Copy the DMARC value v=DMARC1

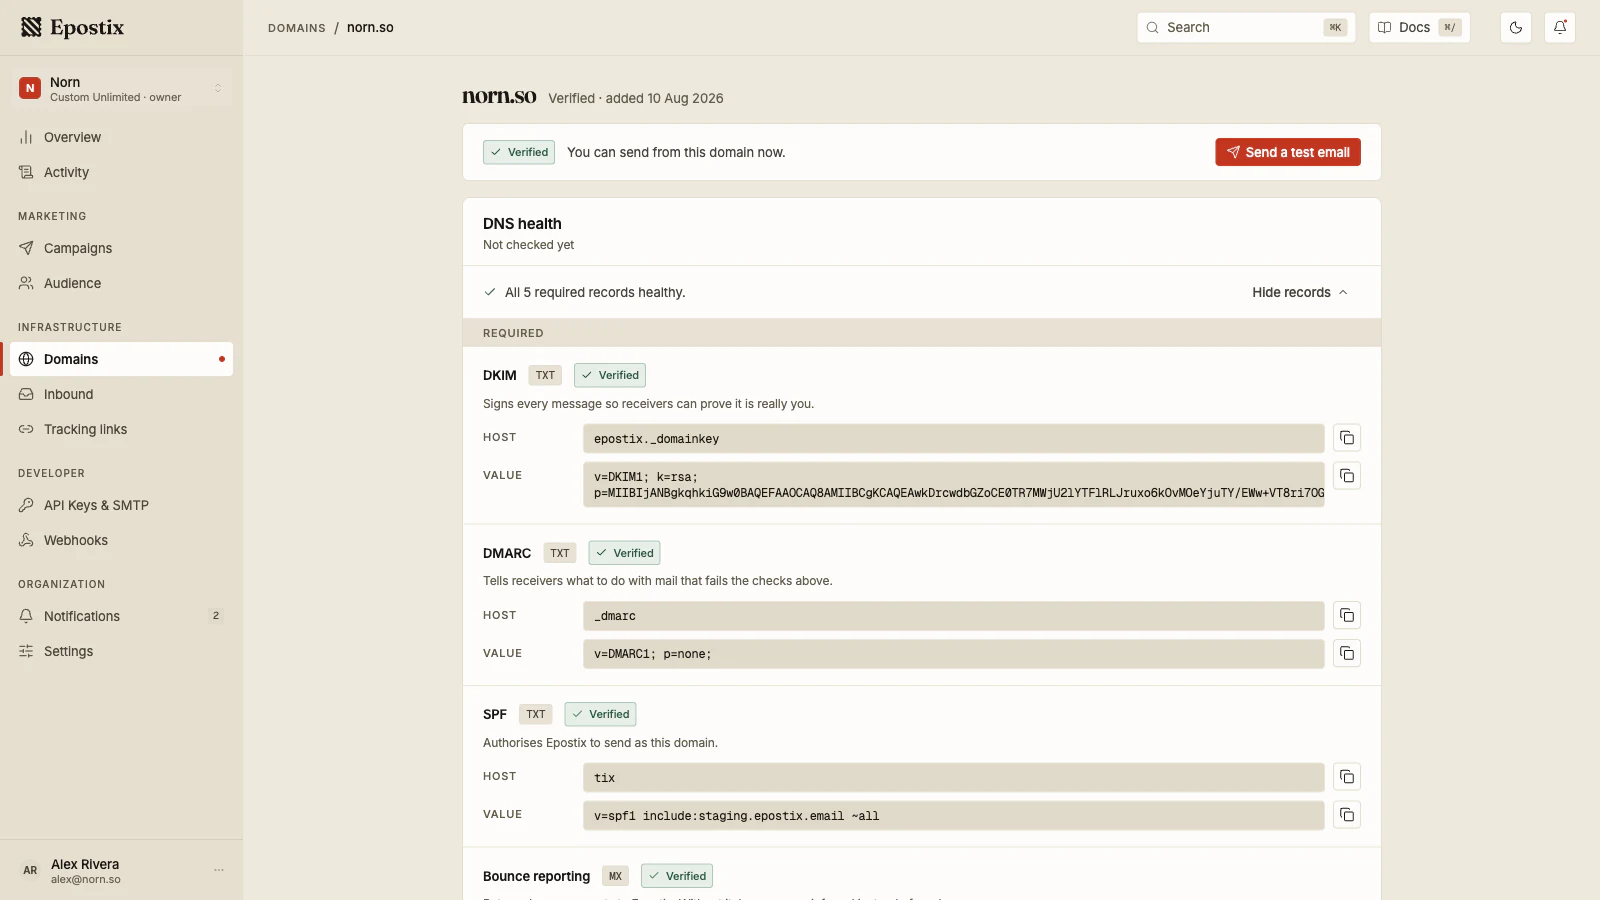[x=1347, y=653]
